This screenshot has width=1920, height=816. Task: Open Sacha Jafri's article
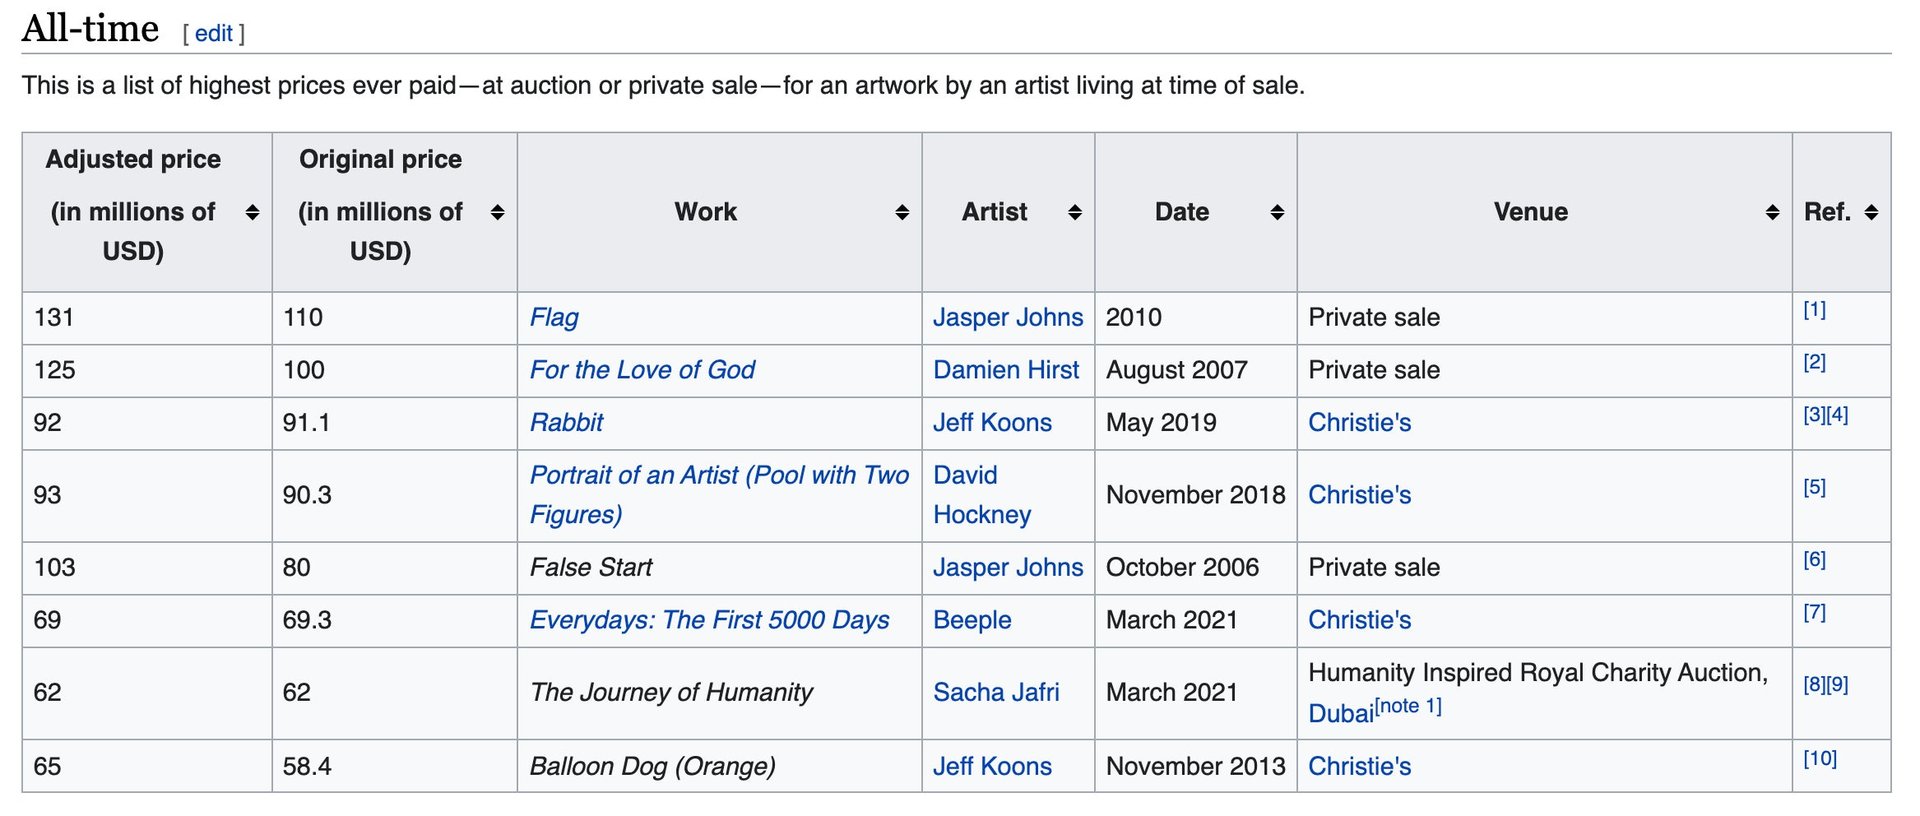[x=996, y=692]
